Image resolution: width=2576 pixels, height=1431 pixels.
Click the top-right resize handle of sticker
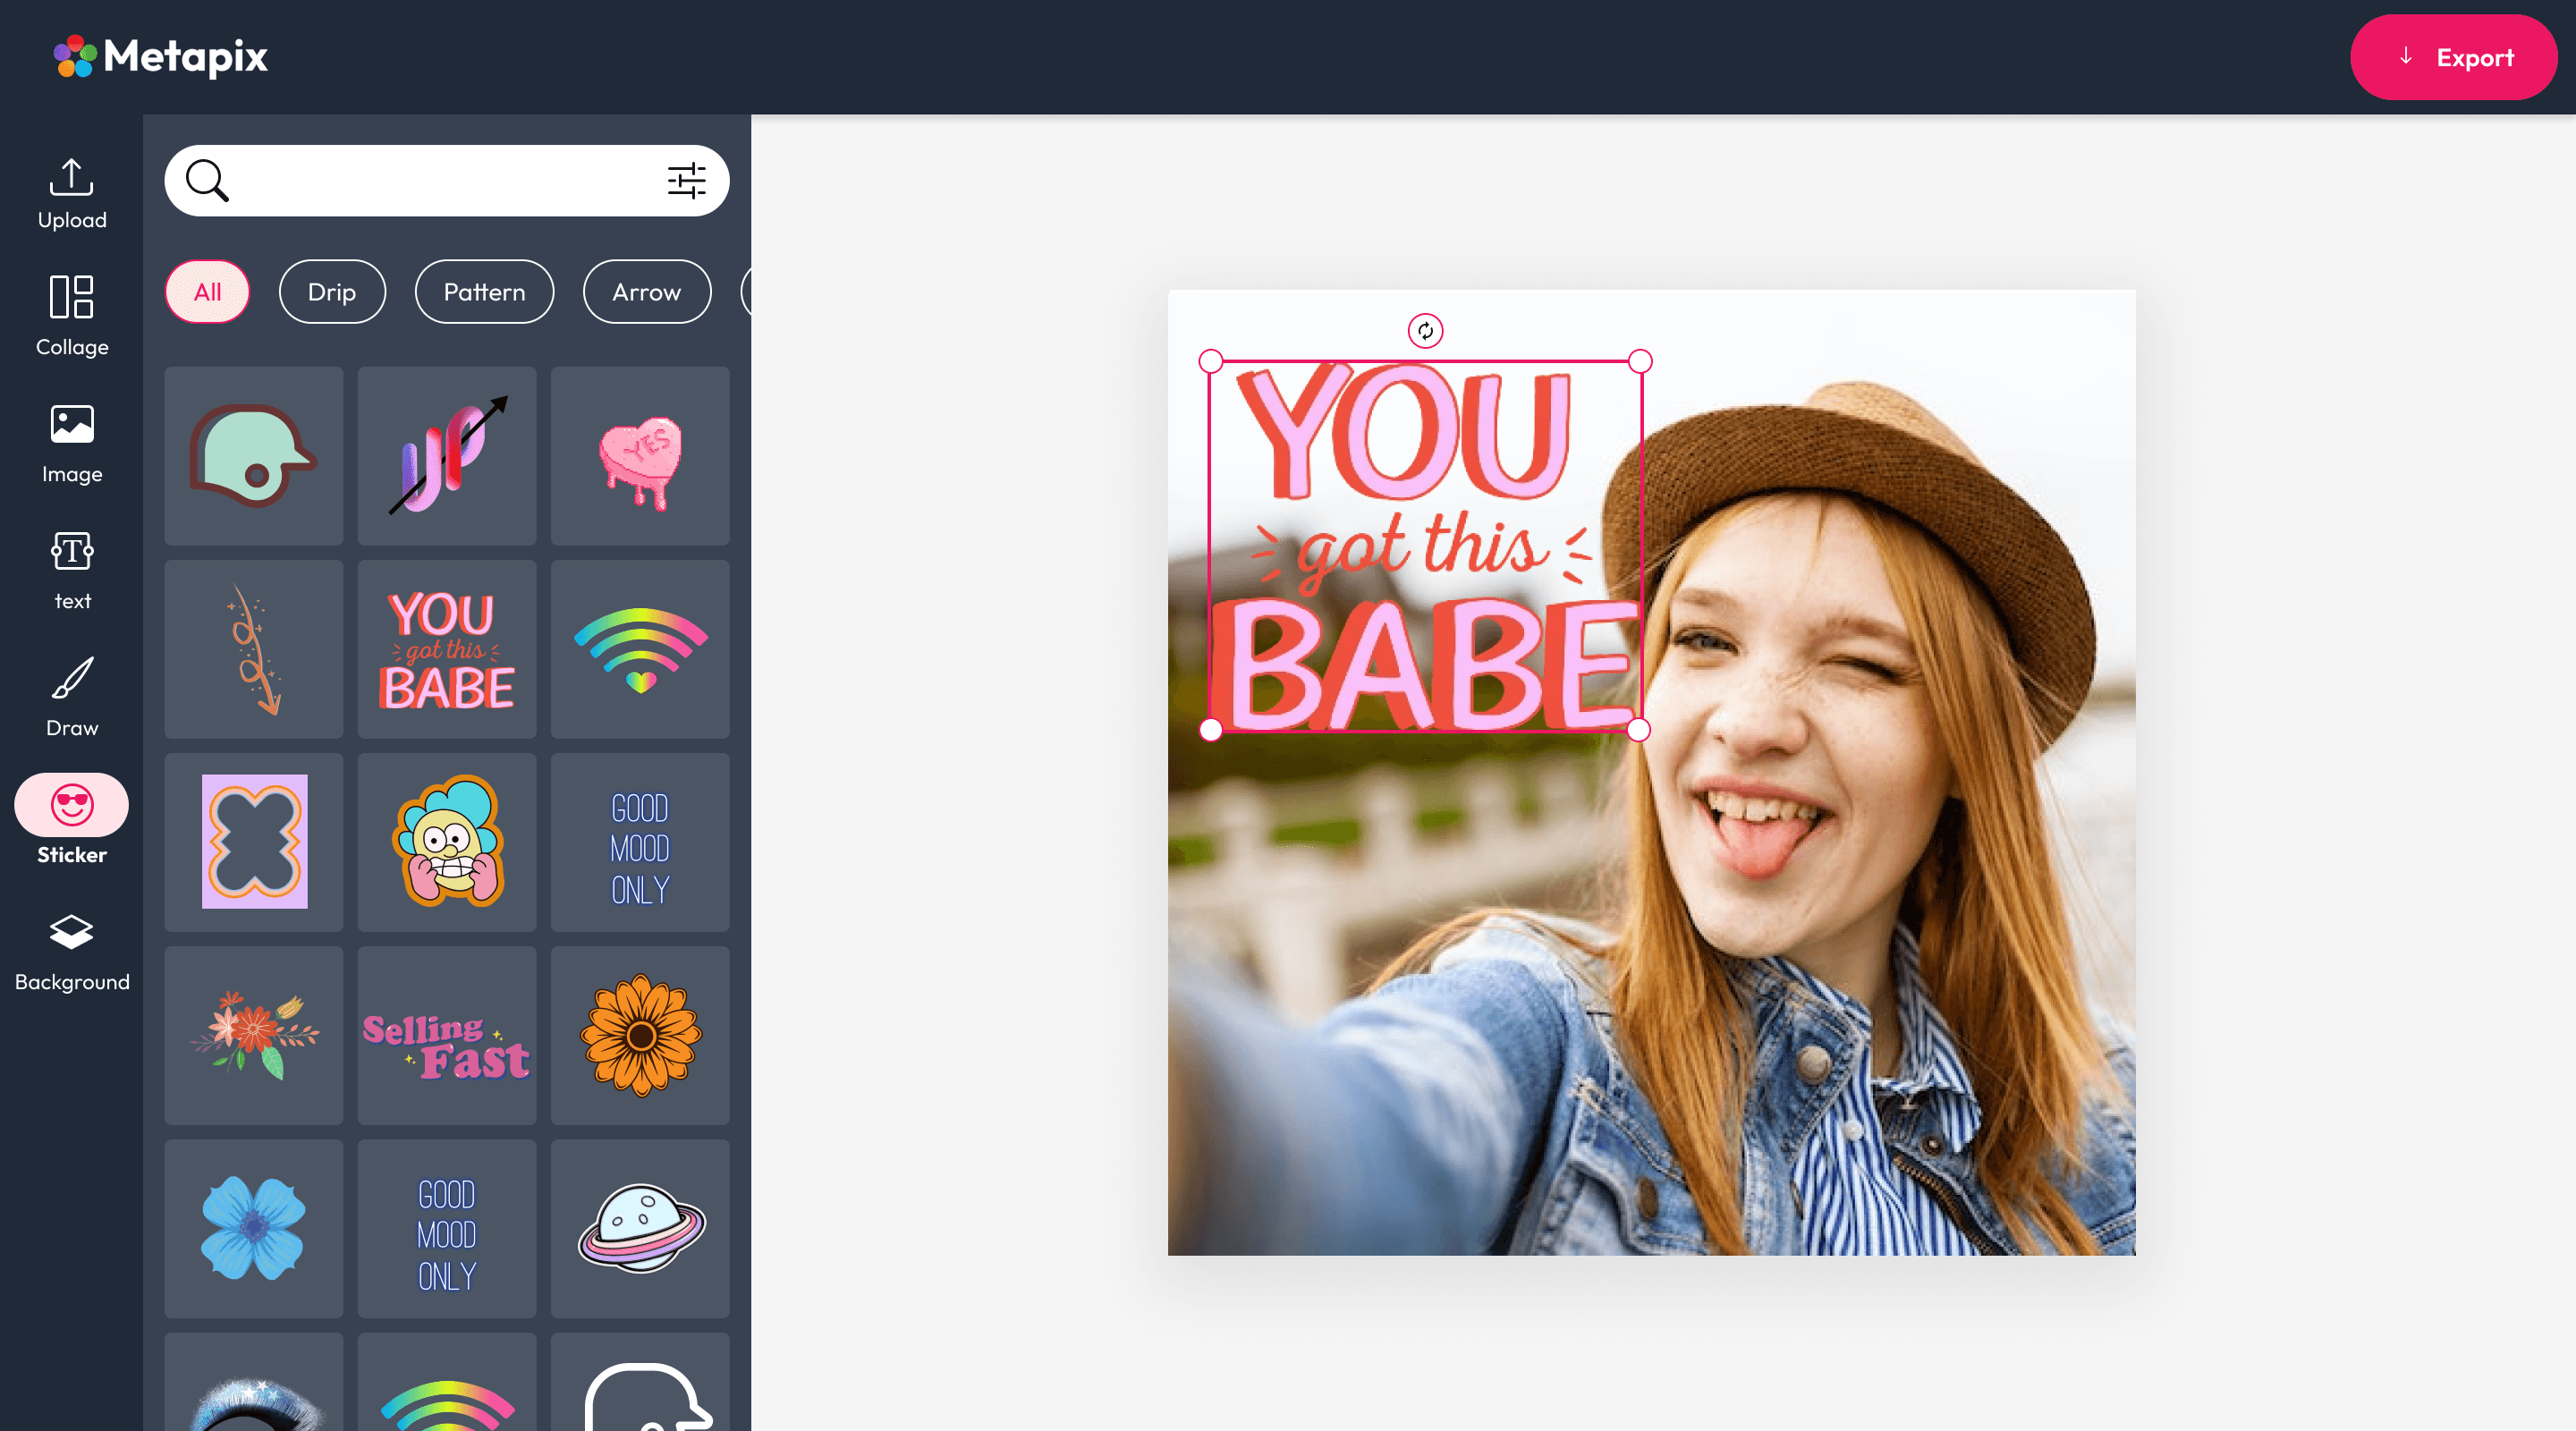[x=1640, y=361]
